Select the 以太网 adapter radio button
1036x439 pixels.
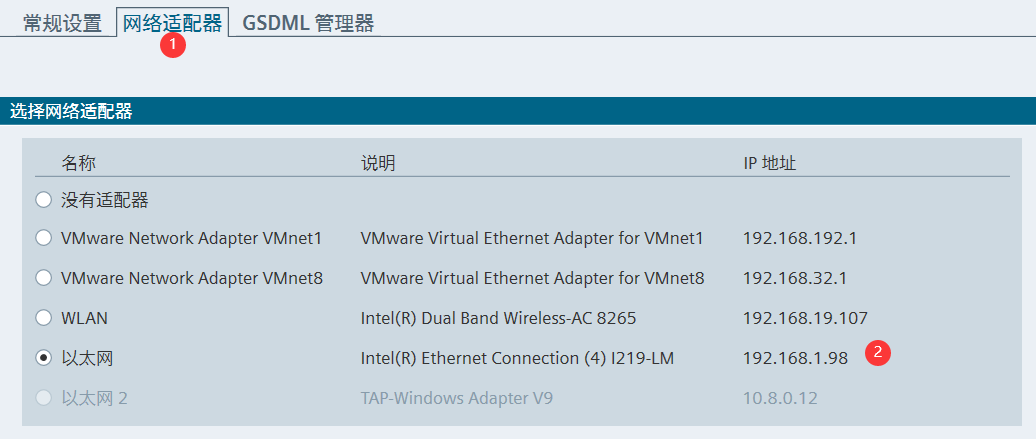click(x=44, y=358)
